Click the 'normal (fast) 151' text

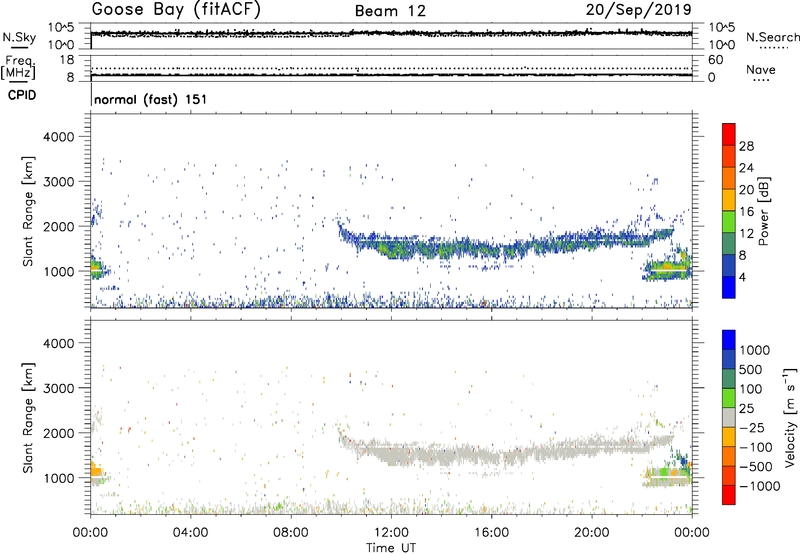click(151, 99)
